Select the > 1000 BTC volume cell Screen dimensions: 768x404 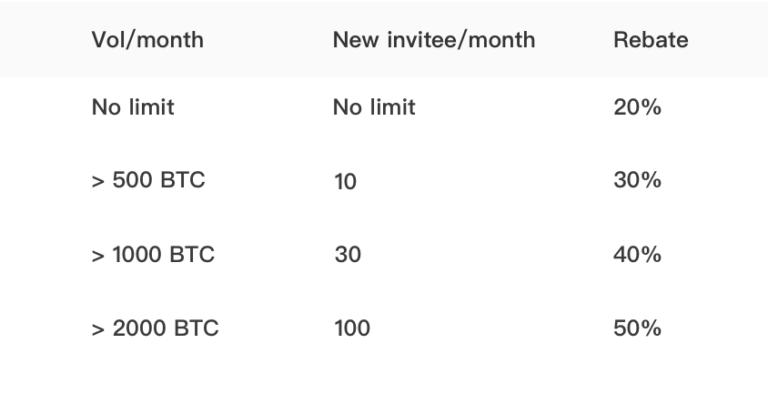(x=153, y=254)
